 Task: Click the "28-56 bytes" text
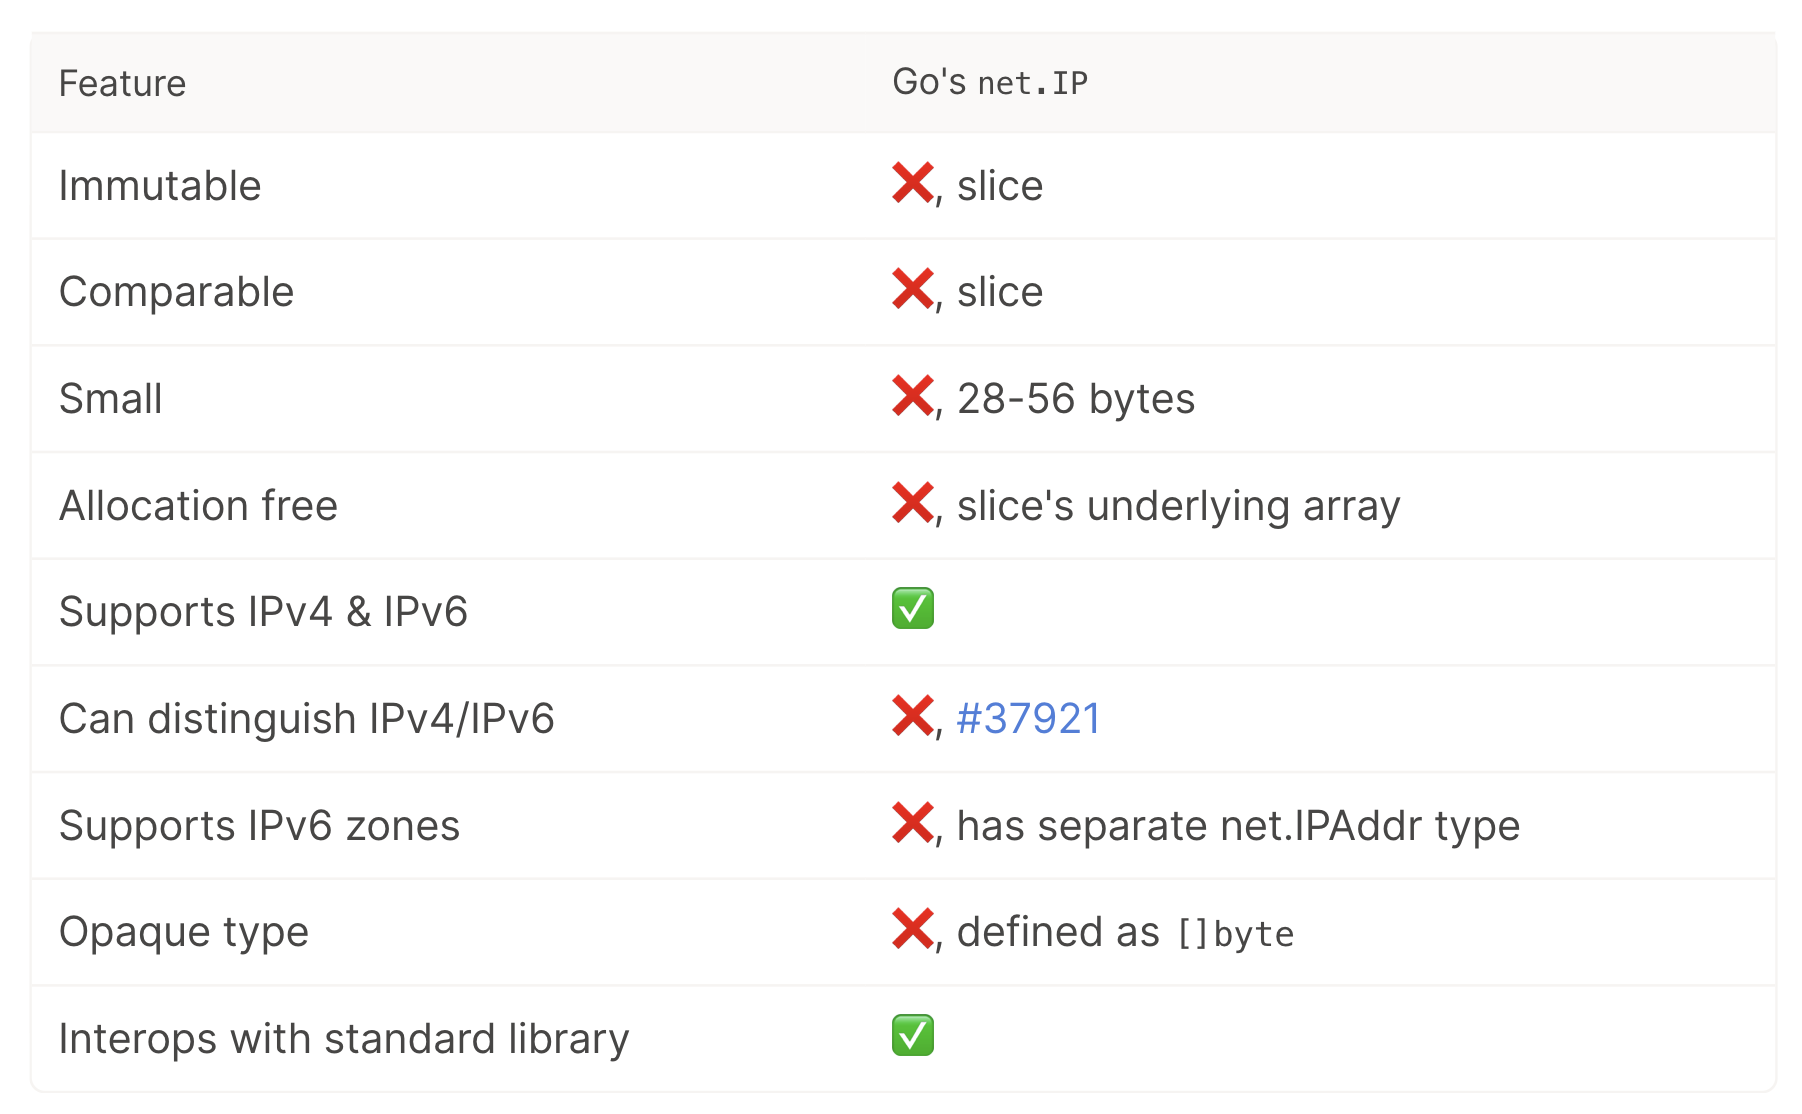pyautogui.click(x=1075, y=399)
